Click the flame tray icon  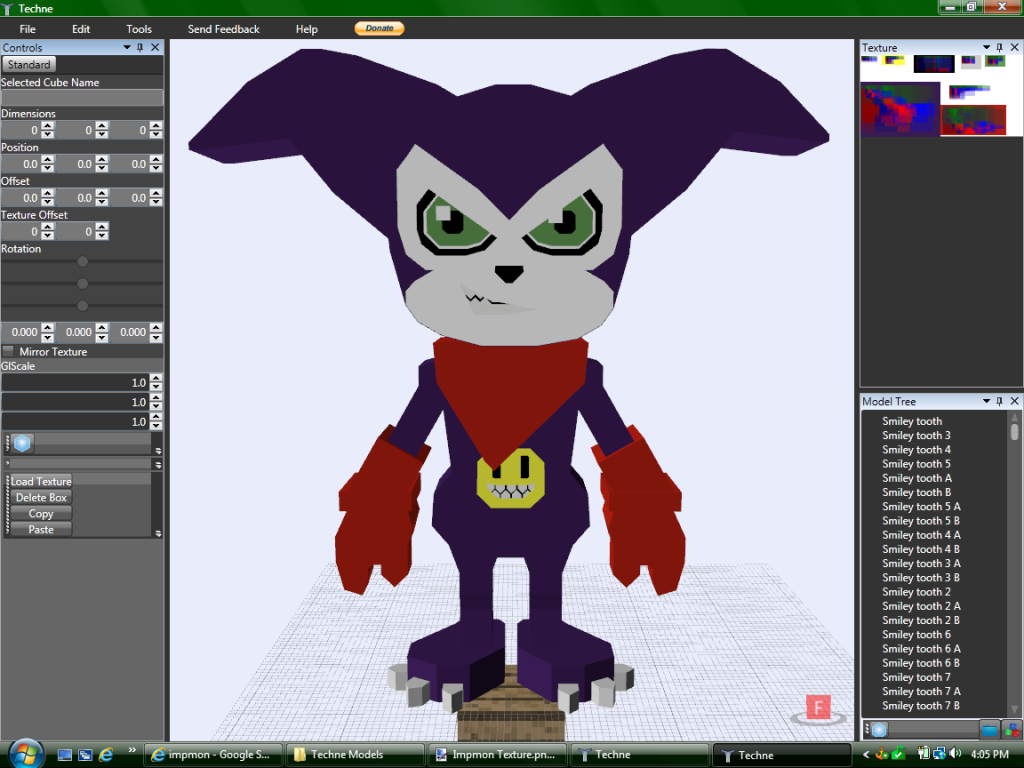882,754
